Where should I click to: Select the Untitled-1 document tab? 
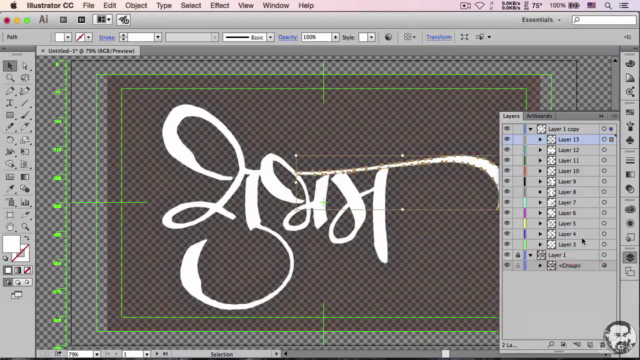coord(91,51)
